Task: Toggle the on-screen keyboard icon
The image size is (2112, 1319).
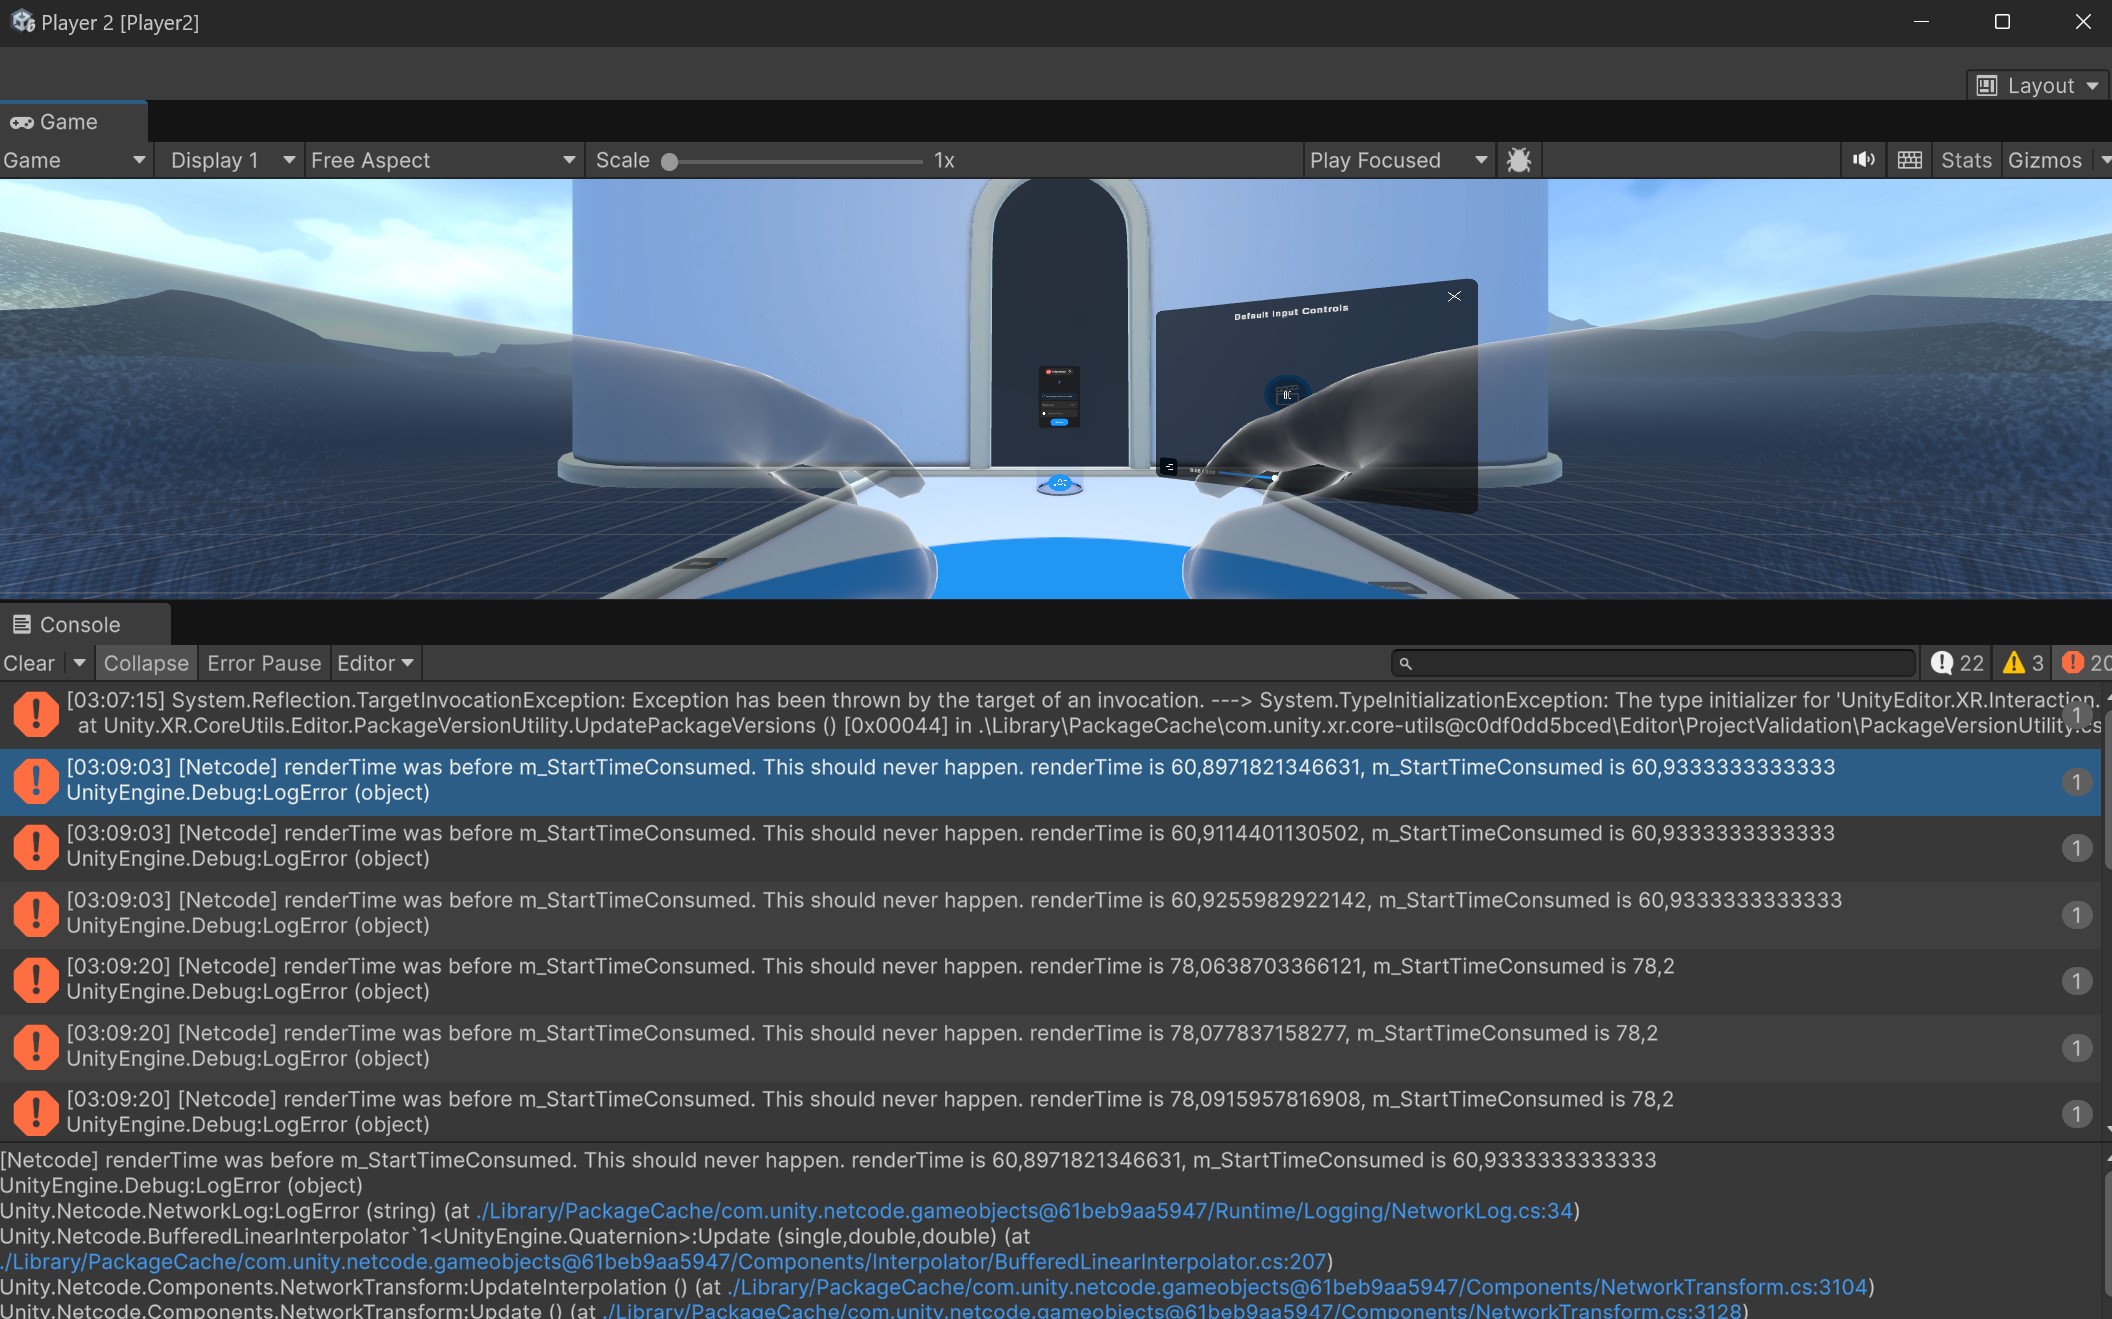Action: [x=1910, y=160]
